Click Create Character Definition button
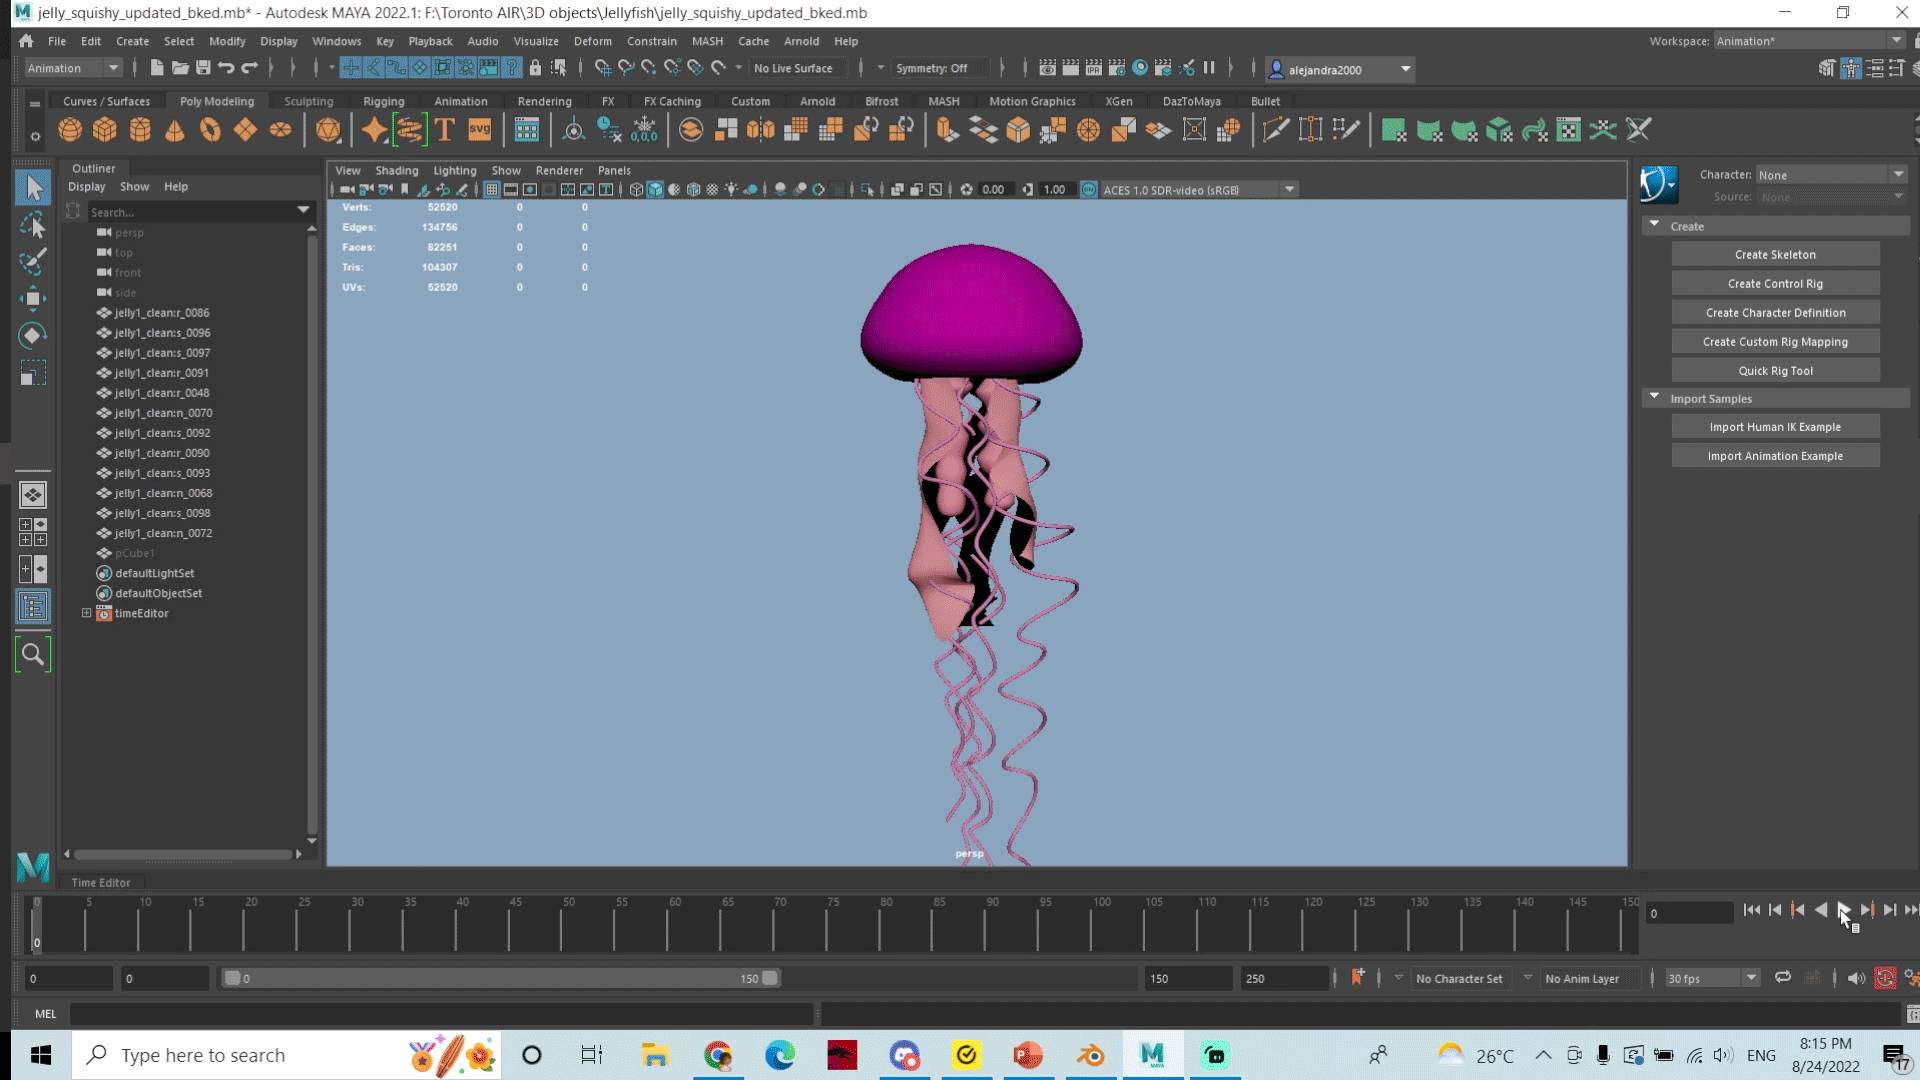The width and height of the screenshot is (1920, 1080). coord(1775,313)
